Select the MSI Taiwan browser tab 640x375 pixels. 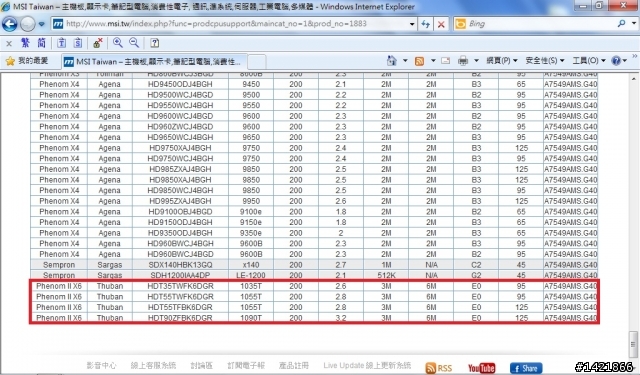(154, 62)
